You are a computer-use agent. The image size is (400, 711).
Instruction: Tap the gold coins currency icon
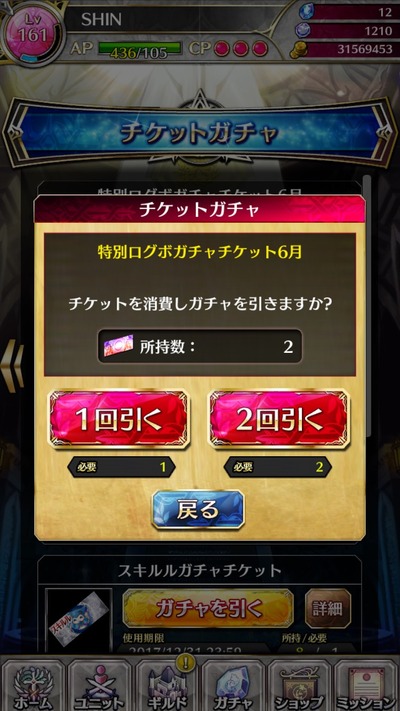299,50
